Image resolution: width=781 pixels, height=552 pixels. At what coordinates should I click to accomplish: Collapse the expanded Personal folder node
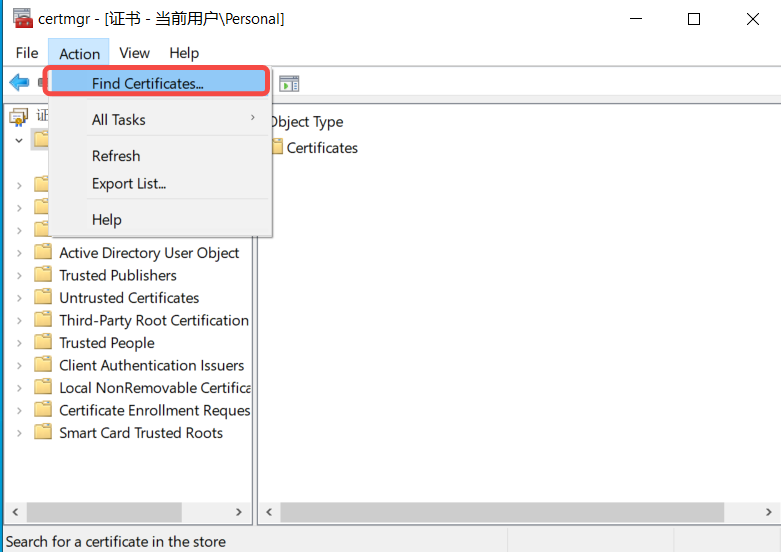(x=19, y=140)
